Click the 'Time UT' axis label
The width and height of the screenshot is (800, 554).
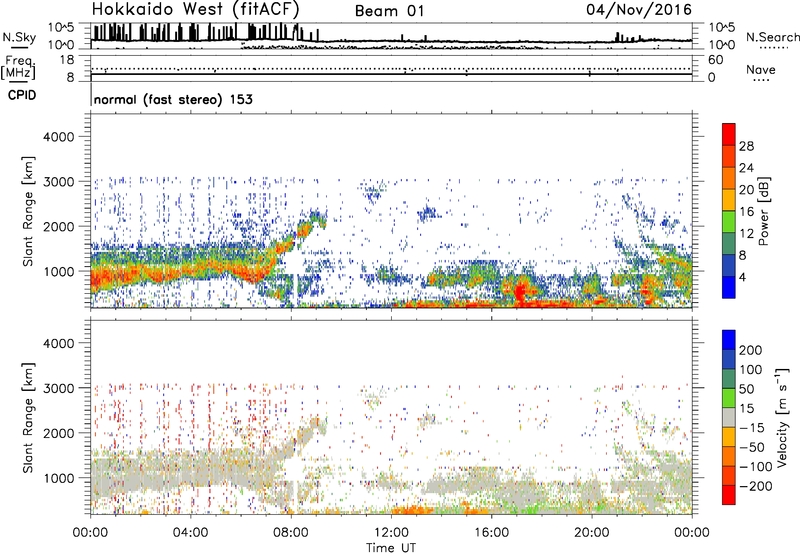pyautogui.click(x=391, y=547)
